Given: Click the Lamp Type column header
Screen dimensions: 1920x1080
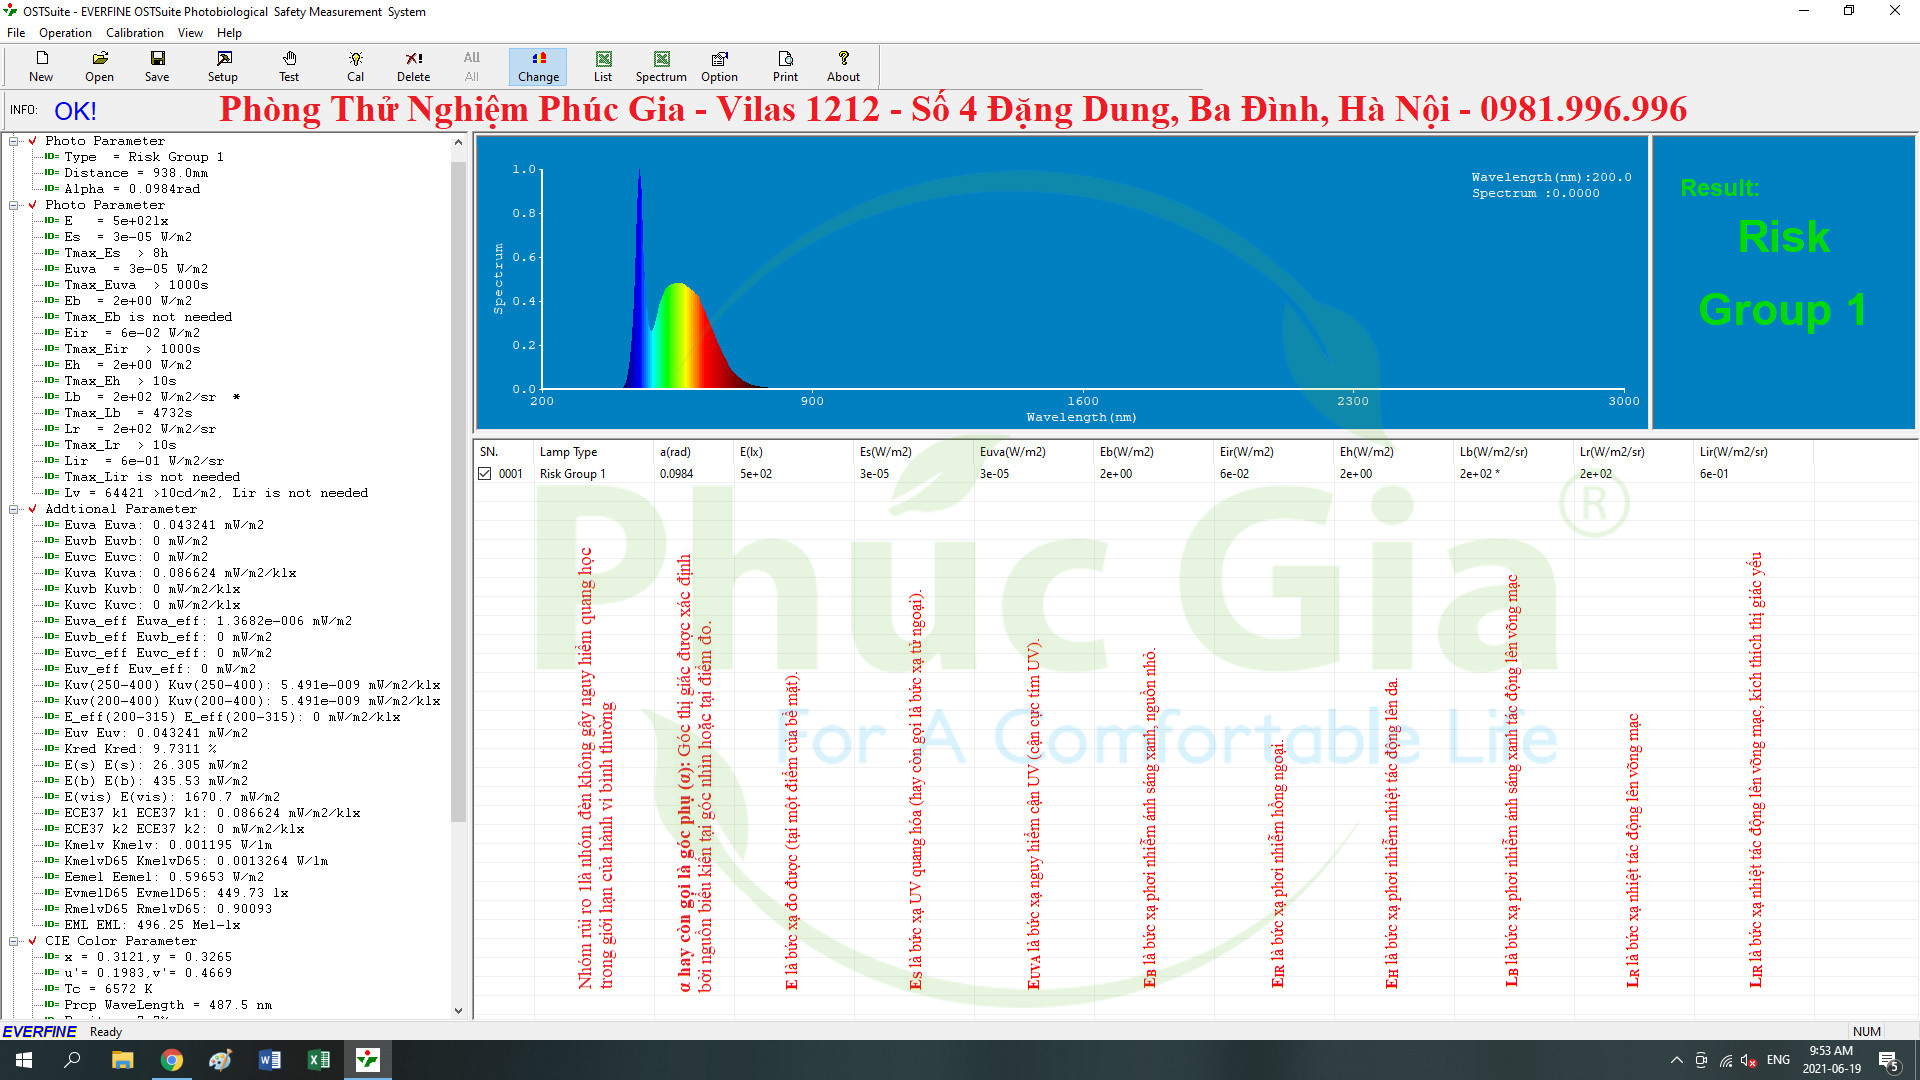Looking at the screenshot, I should pyautogui.click(x=594, y=452).
